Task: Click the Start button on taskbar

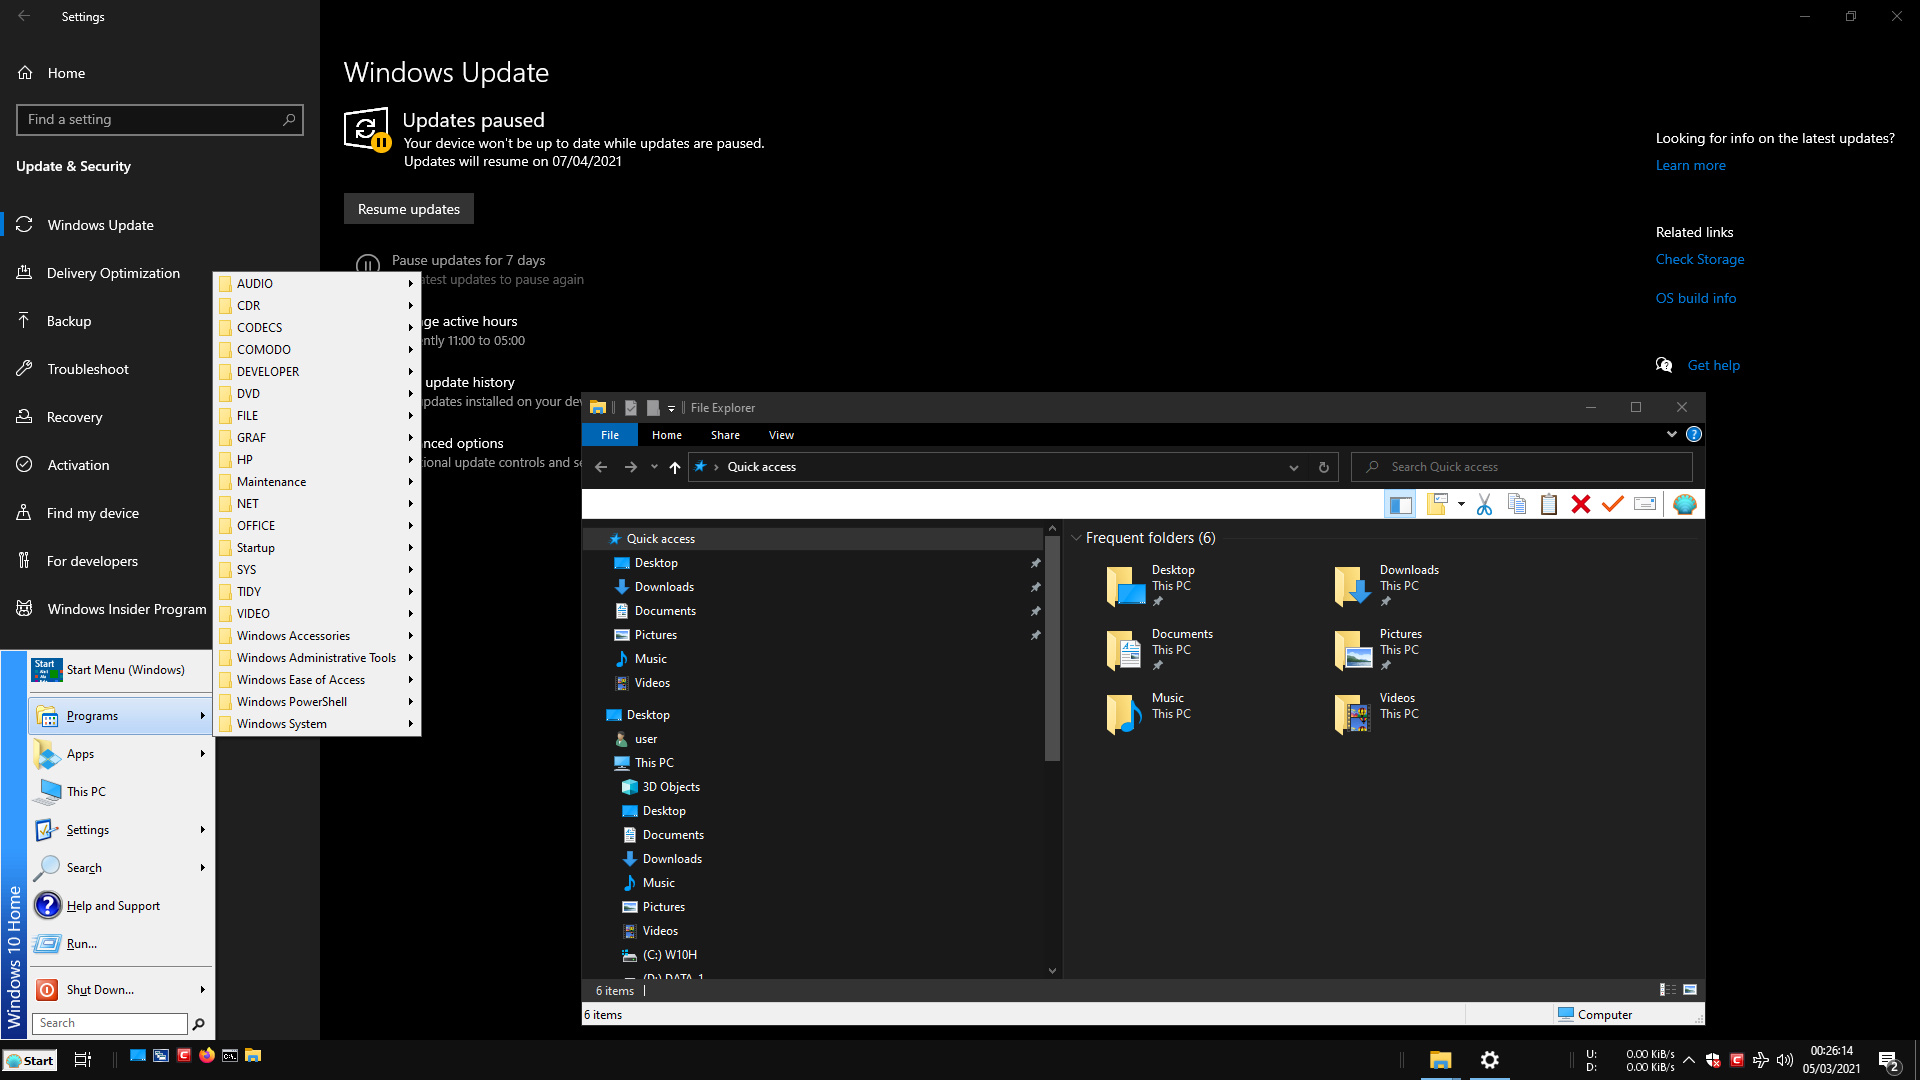Action: point(30,1060)
